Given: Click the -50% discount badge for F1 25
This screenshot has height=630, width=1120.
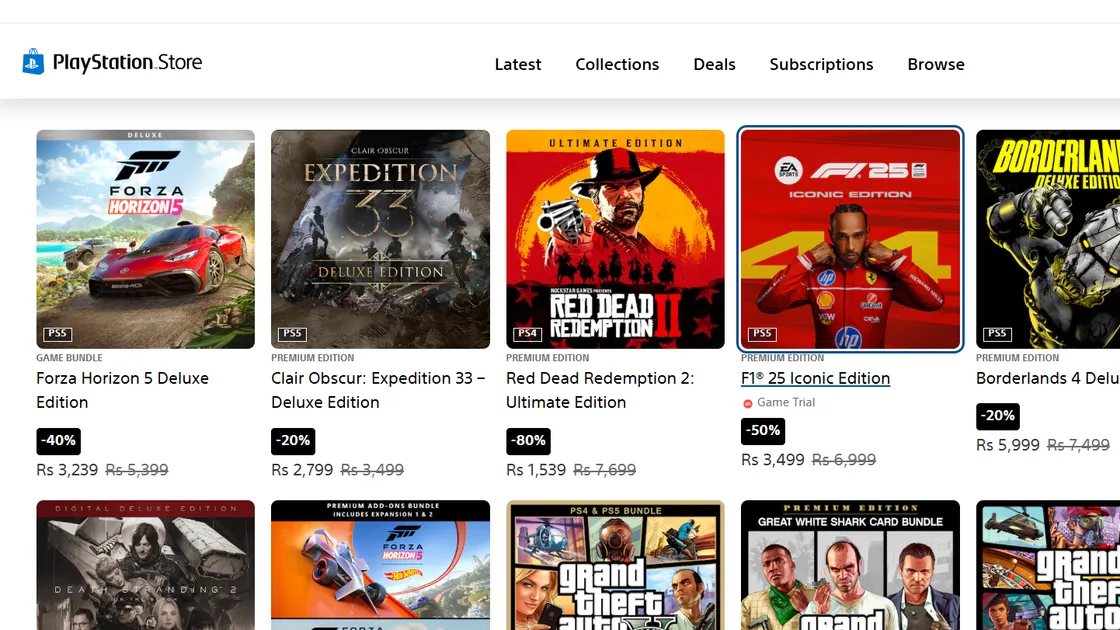Looking at the screenshot, I should pos(763,431).
